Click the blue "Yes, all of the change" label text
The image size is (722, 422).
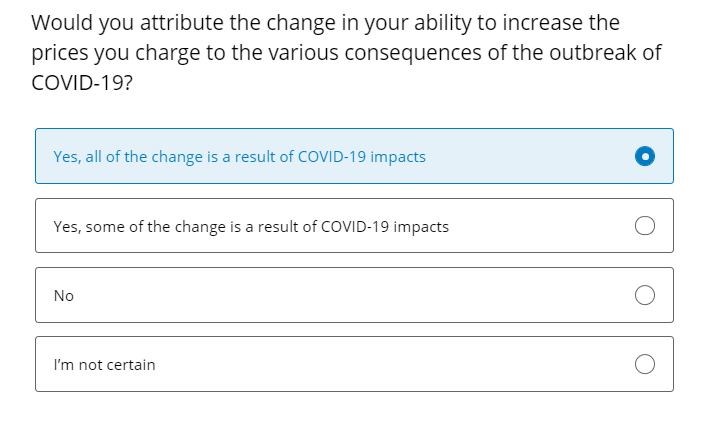(239, 157)
